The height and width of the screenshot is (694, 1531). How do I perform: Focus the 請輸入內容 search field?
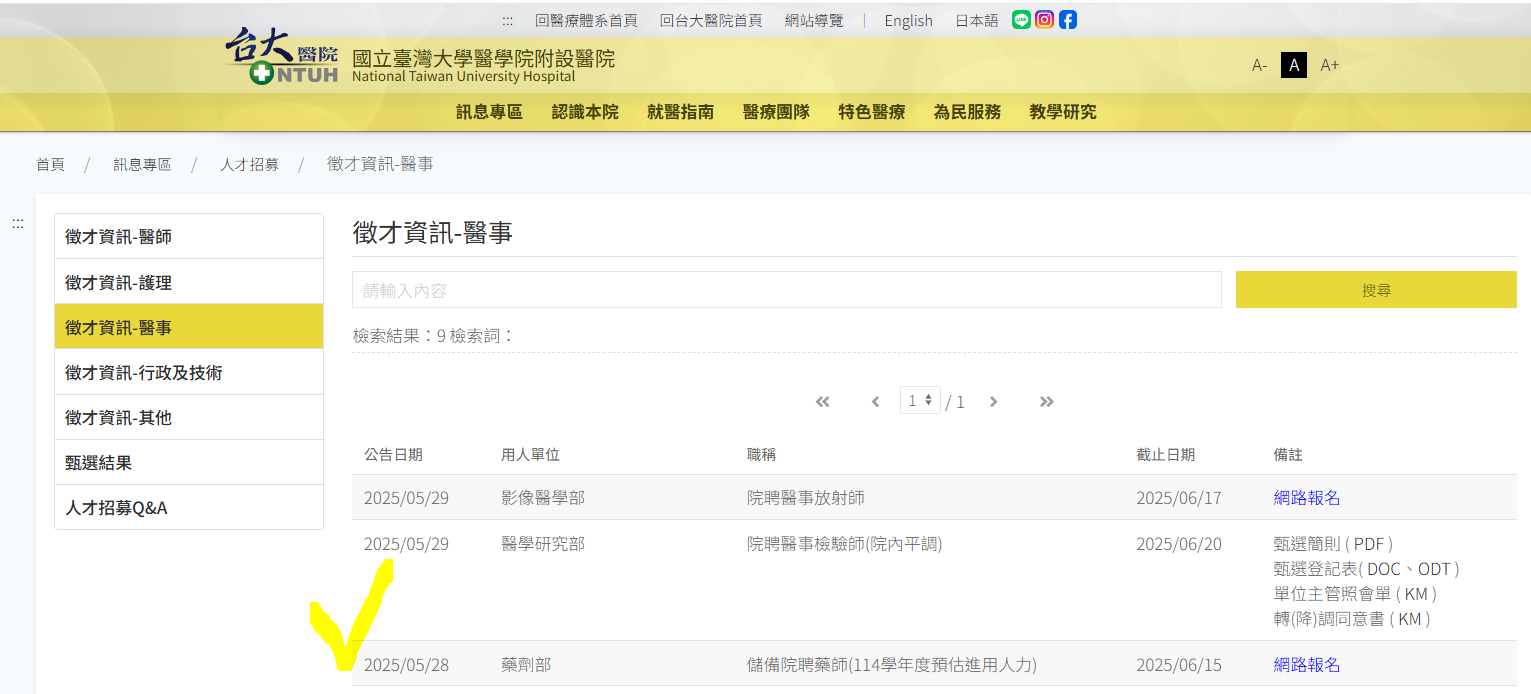(x=787, y=290)
